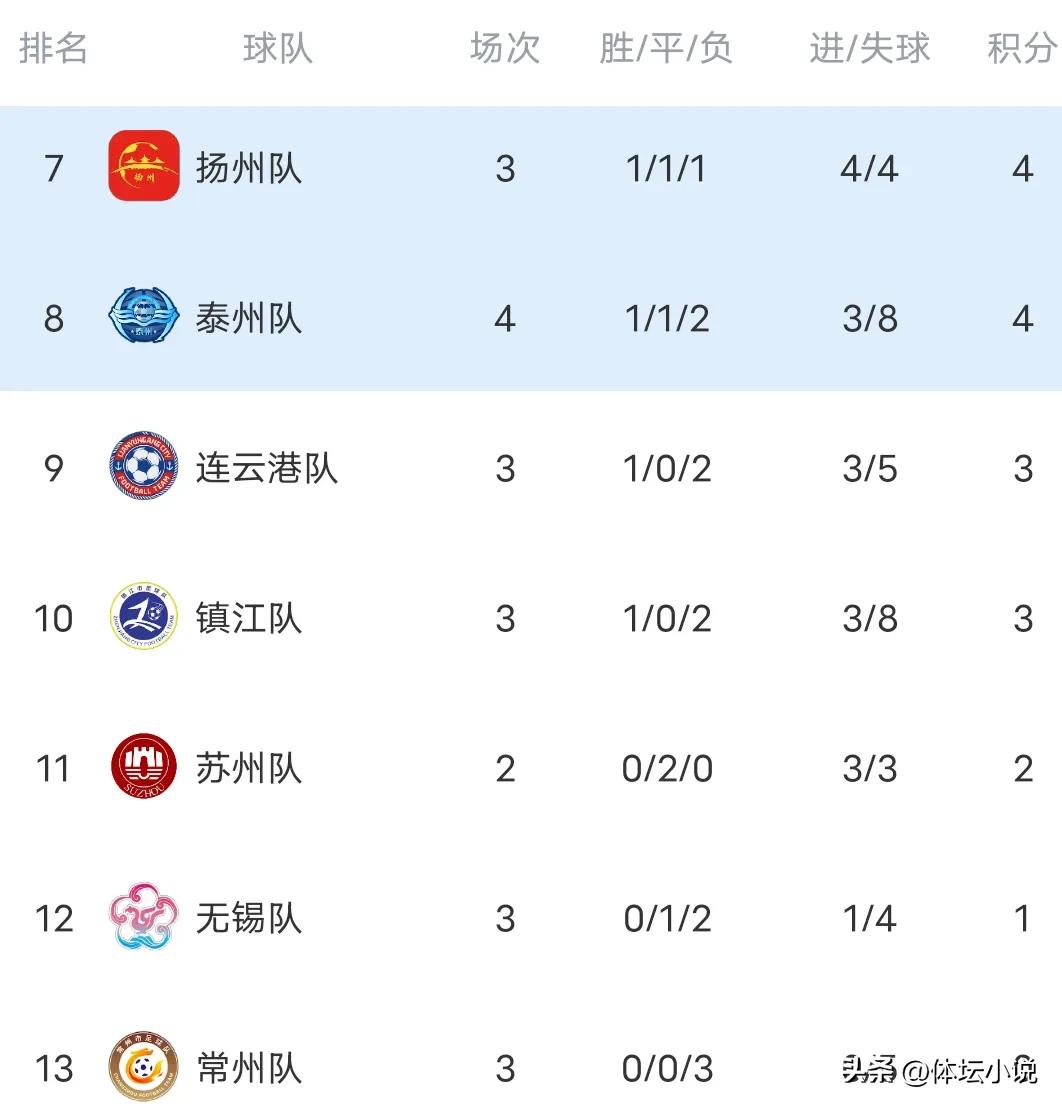Tap the Suzhou dark red logo

pos(144,766)
